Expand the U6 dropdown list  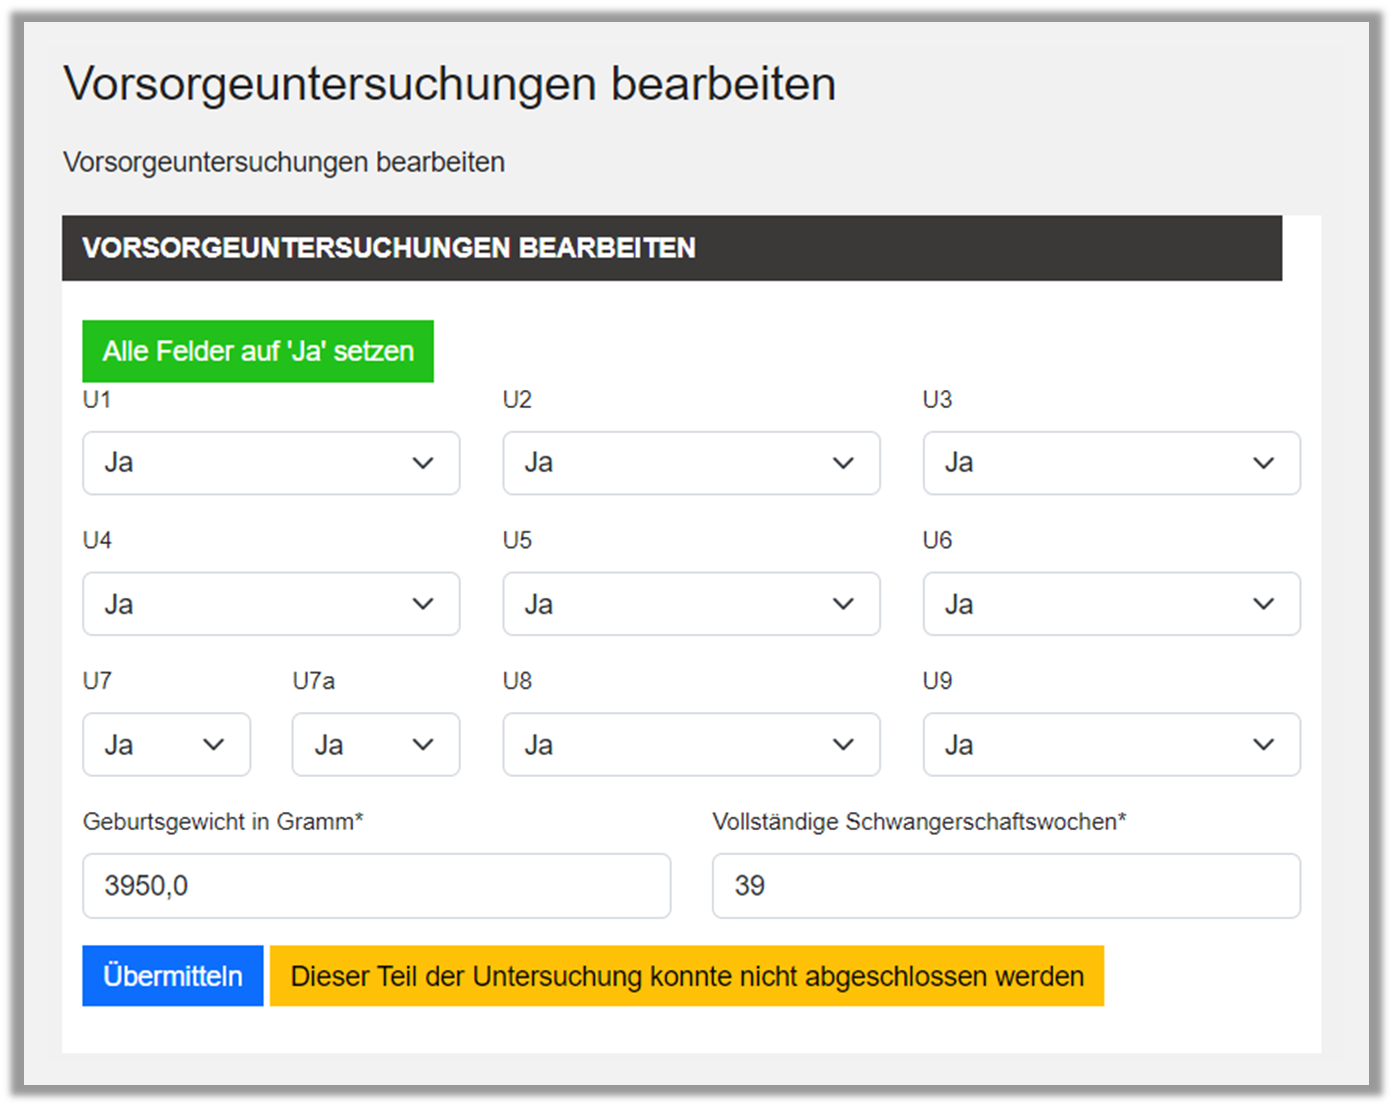click(1110, 604)
